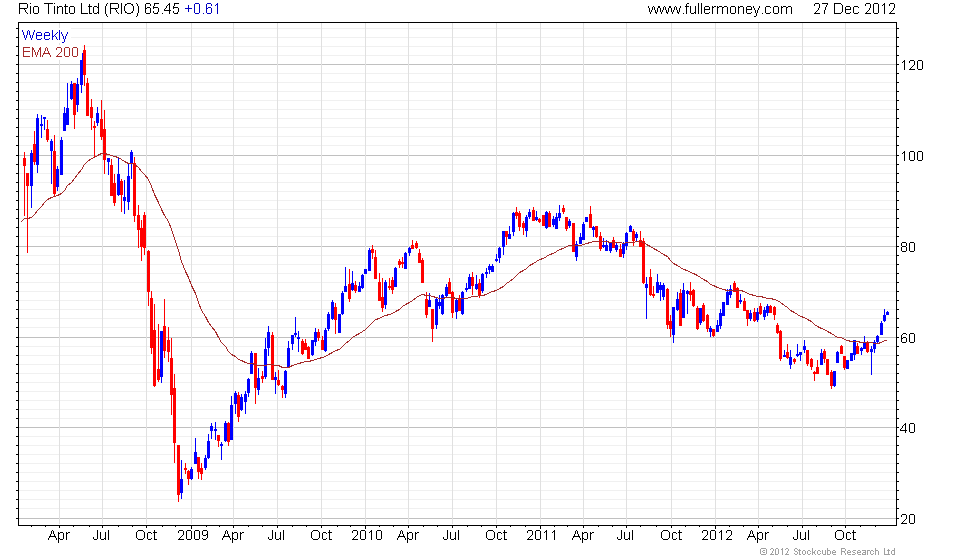
Task: Click the lowest candlestick near 2009
Action: point(179,472)
